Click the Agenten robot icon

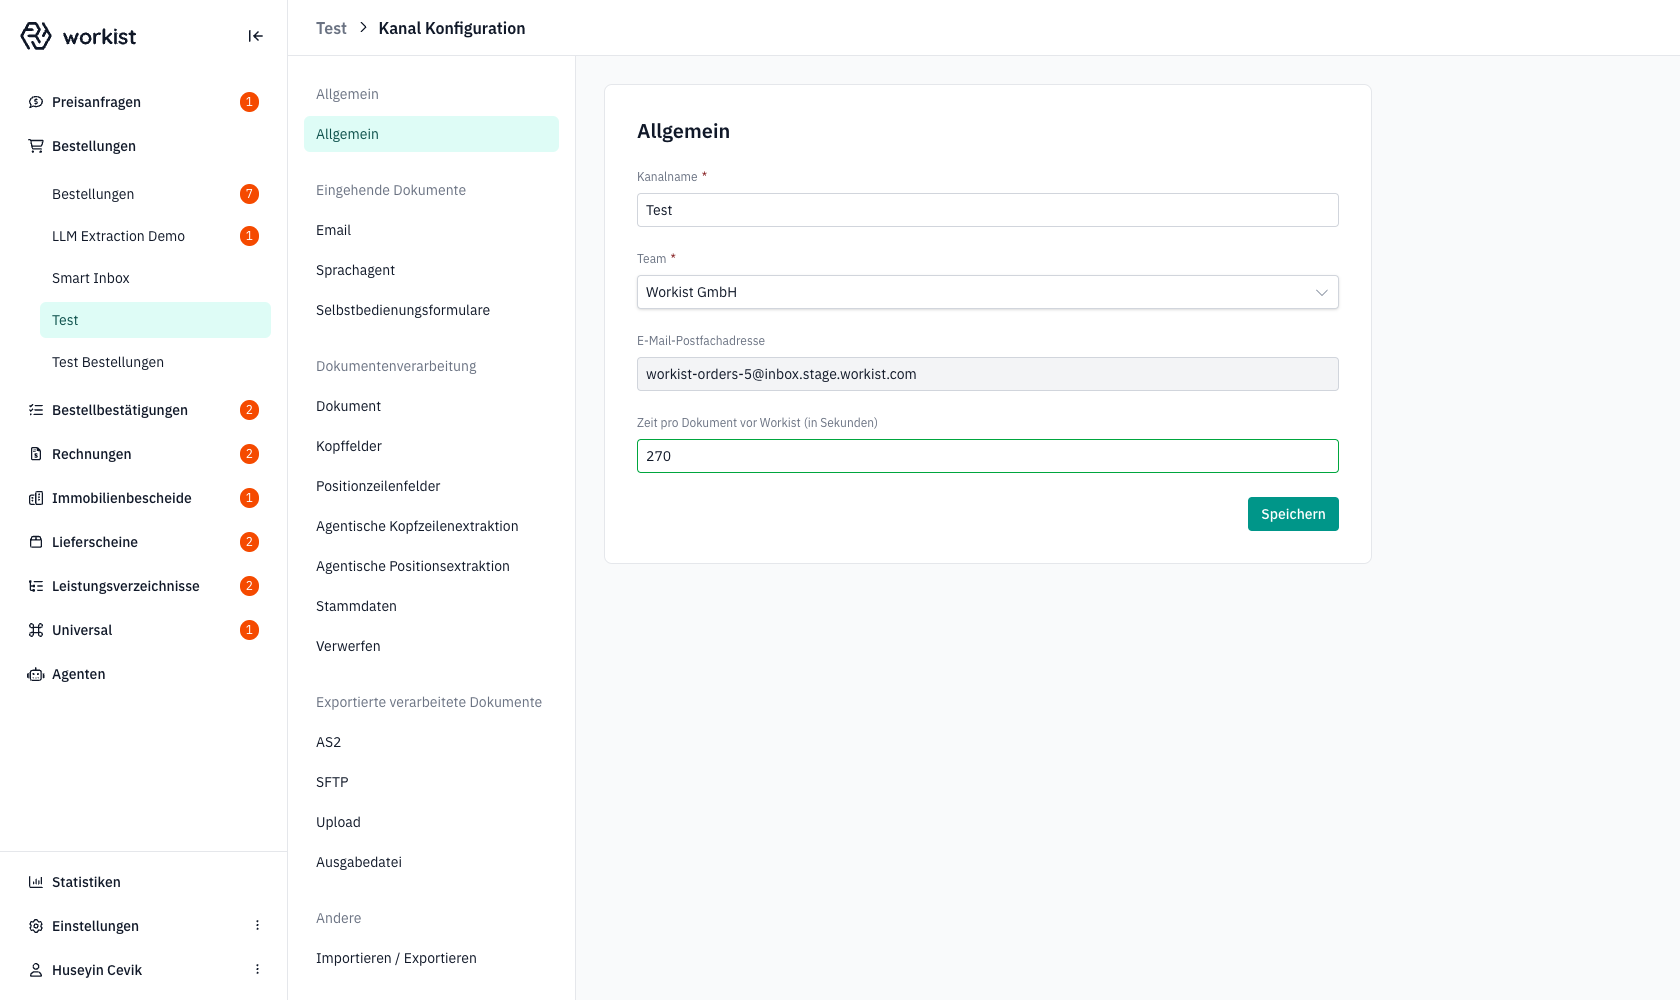pos(36,674)
